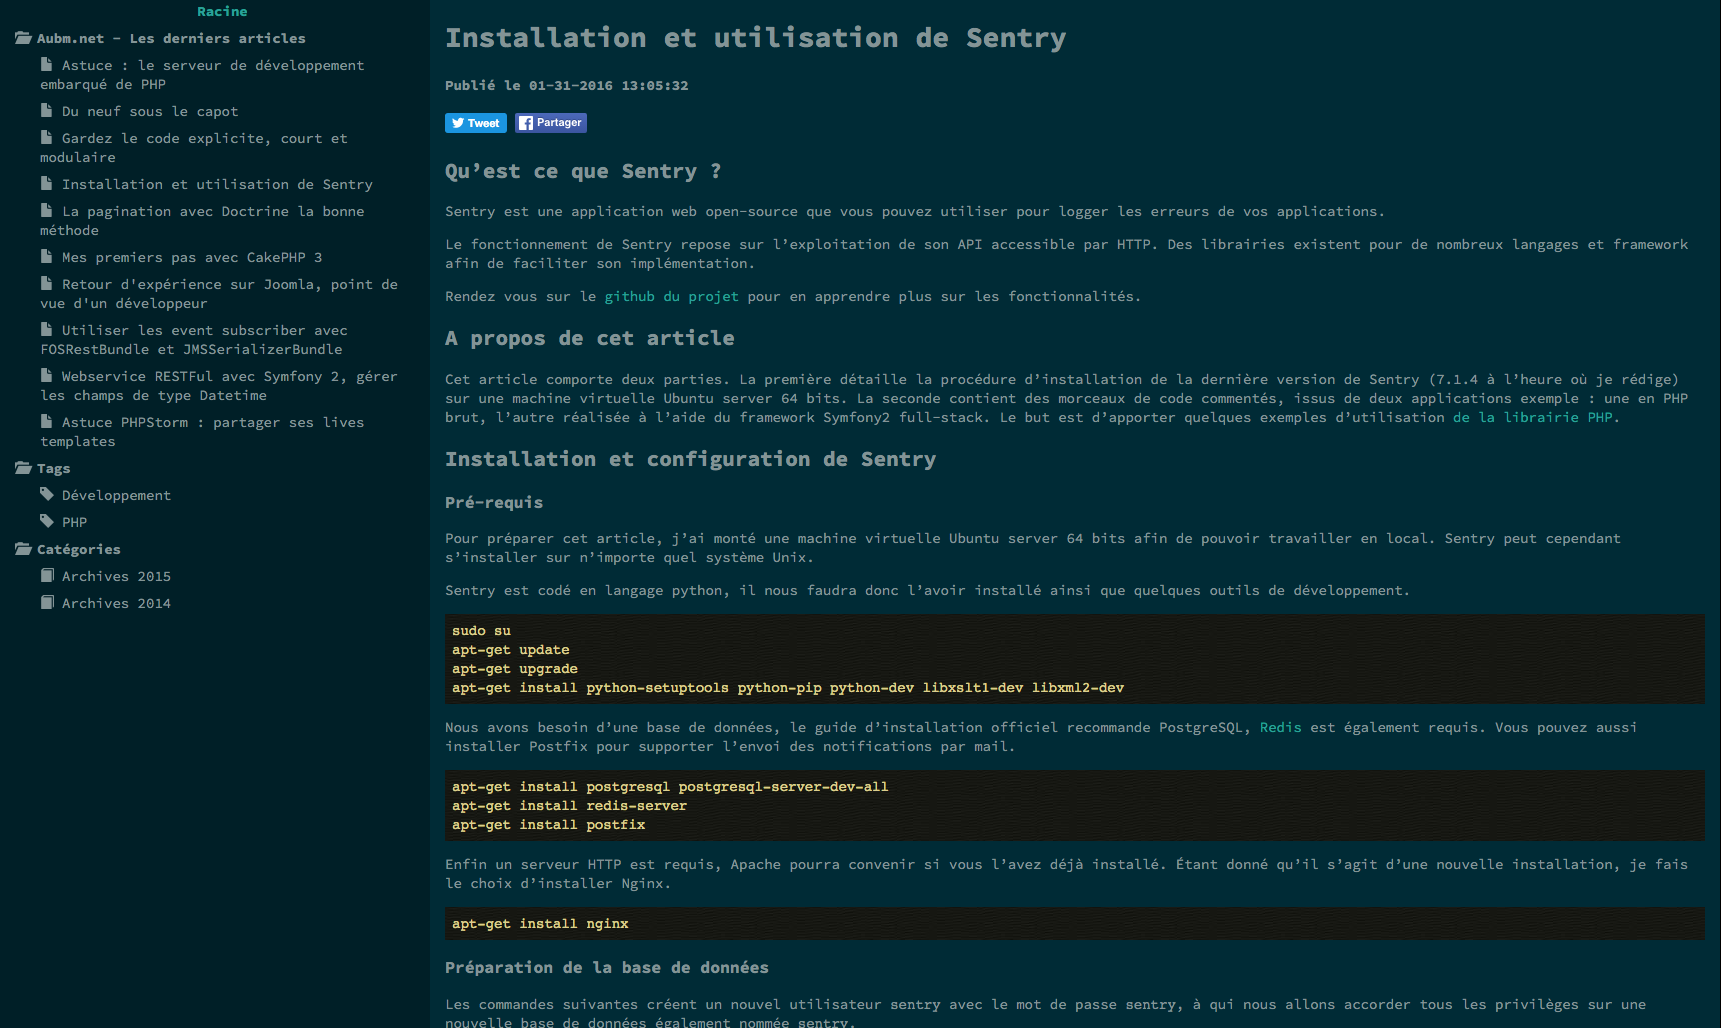Open Retour d'expérience sur Joomla article
Screen dimensions: 1721x1028
(229, 285)
